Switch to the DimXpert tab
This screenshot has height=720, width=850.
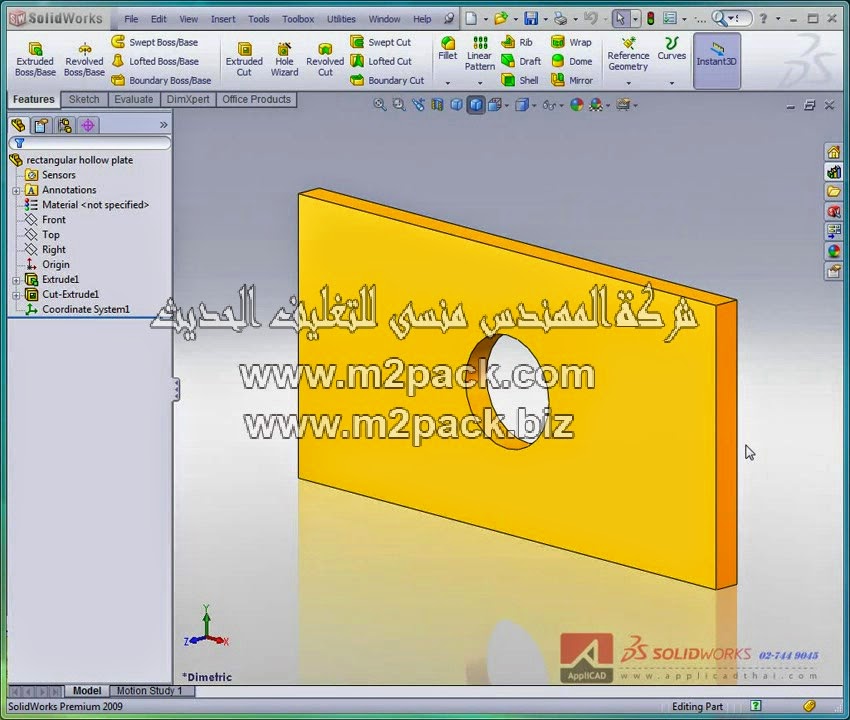tap(188, 99)
